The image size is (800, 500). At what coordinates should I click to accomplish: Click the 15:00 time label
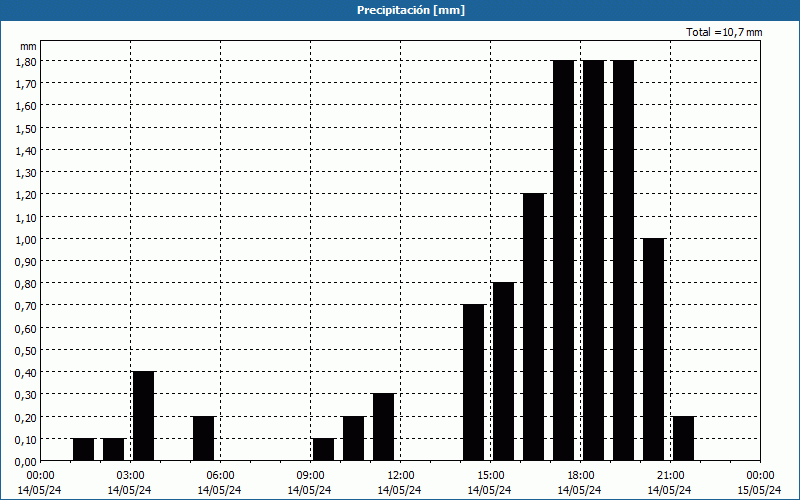tap(490, 476)
